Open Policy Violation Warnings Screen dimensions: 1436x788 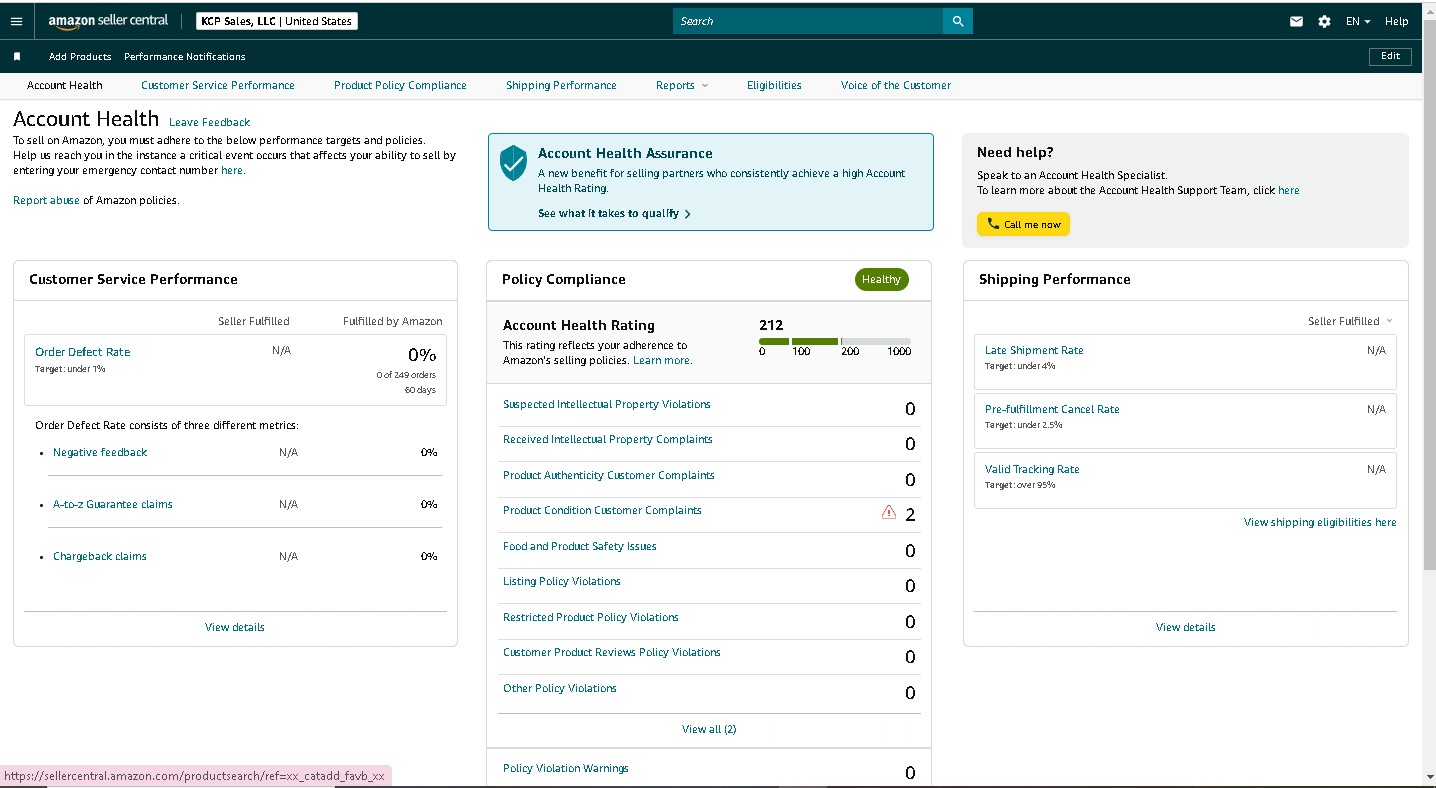click(566, 768)
